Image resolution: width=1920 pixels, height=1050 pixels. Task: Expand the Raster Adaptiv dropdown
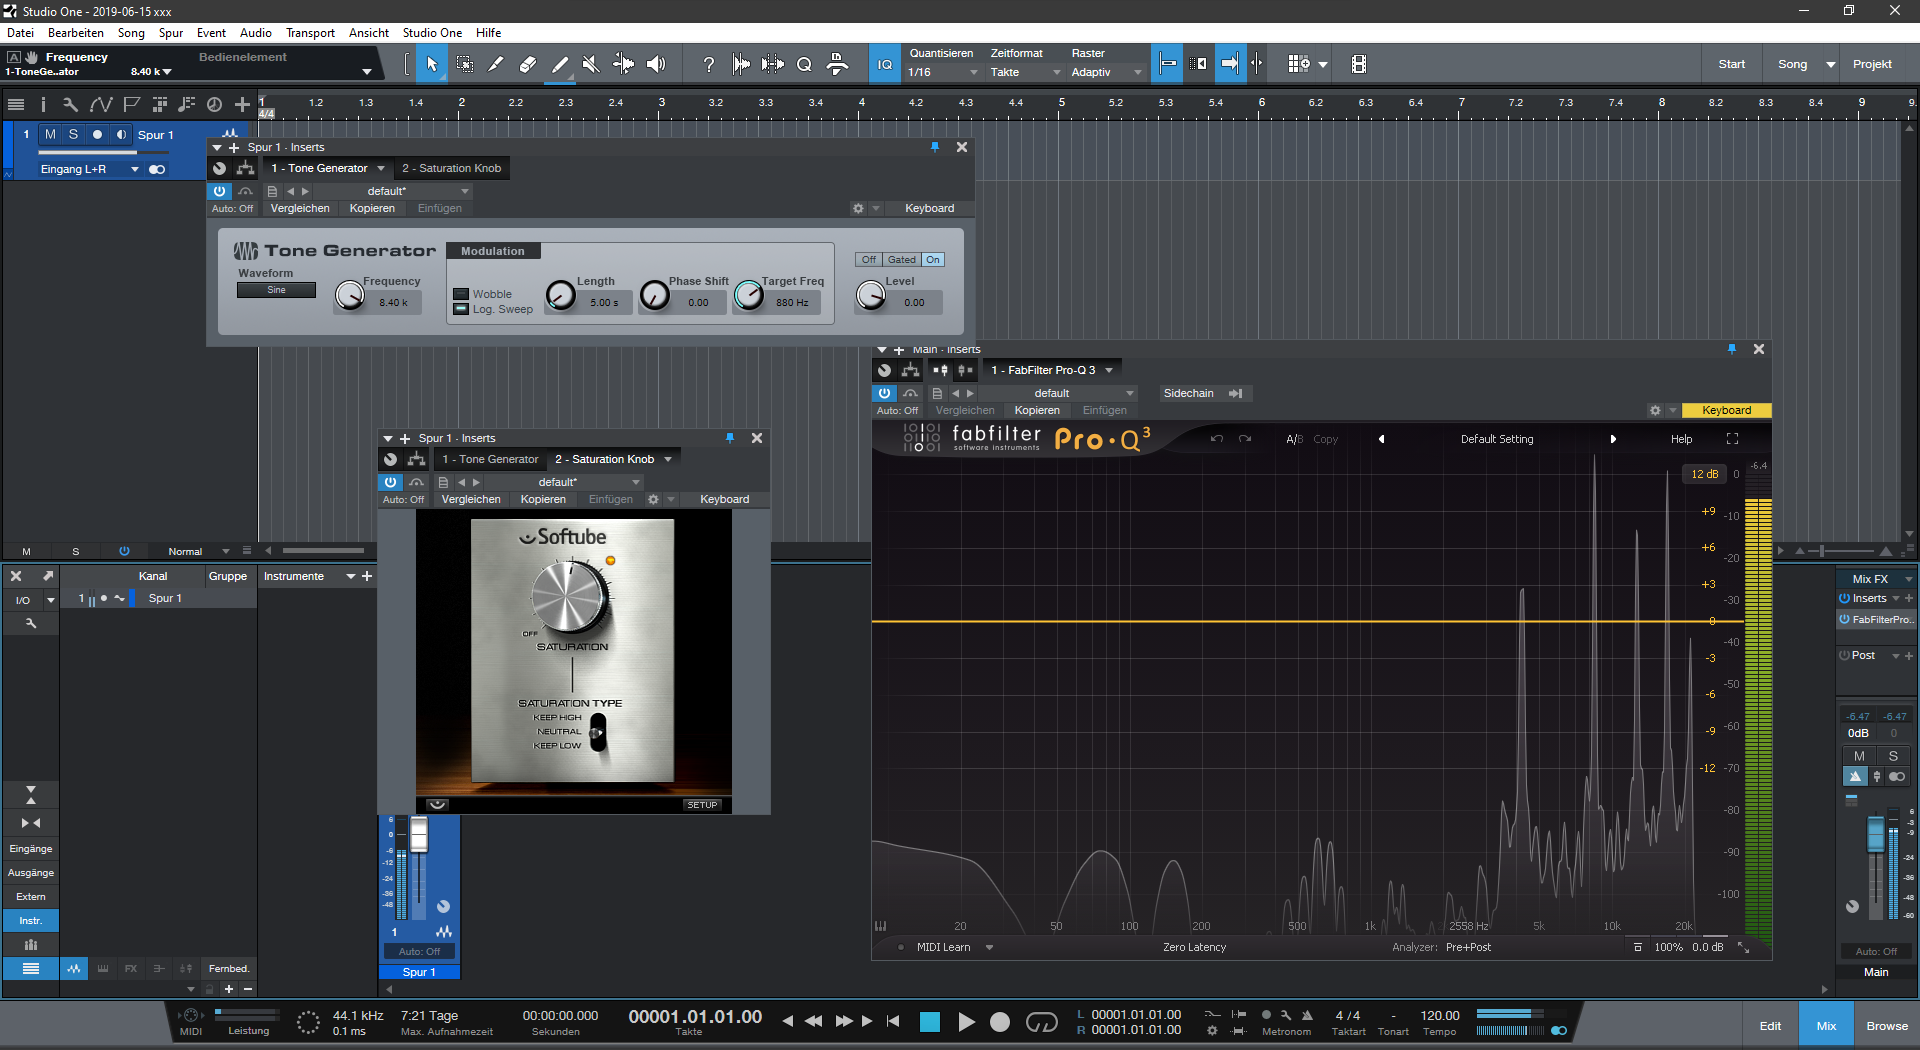[x=1106, y=72]
